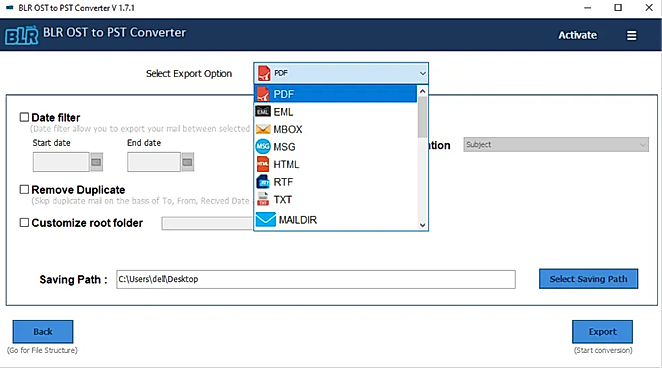Viewport: 662px width, 368px height.
Task: Go Back to file structure
Action: click(43, 332)
